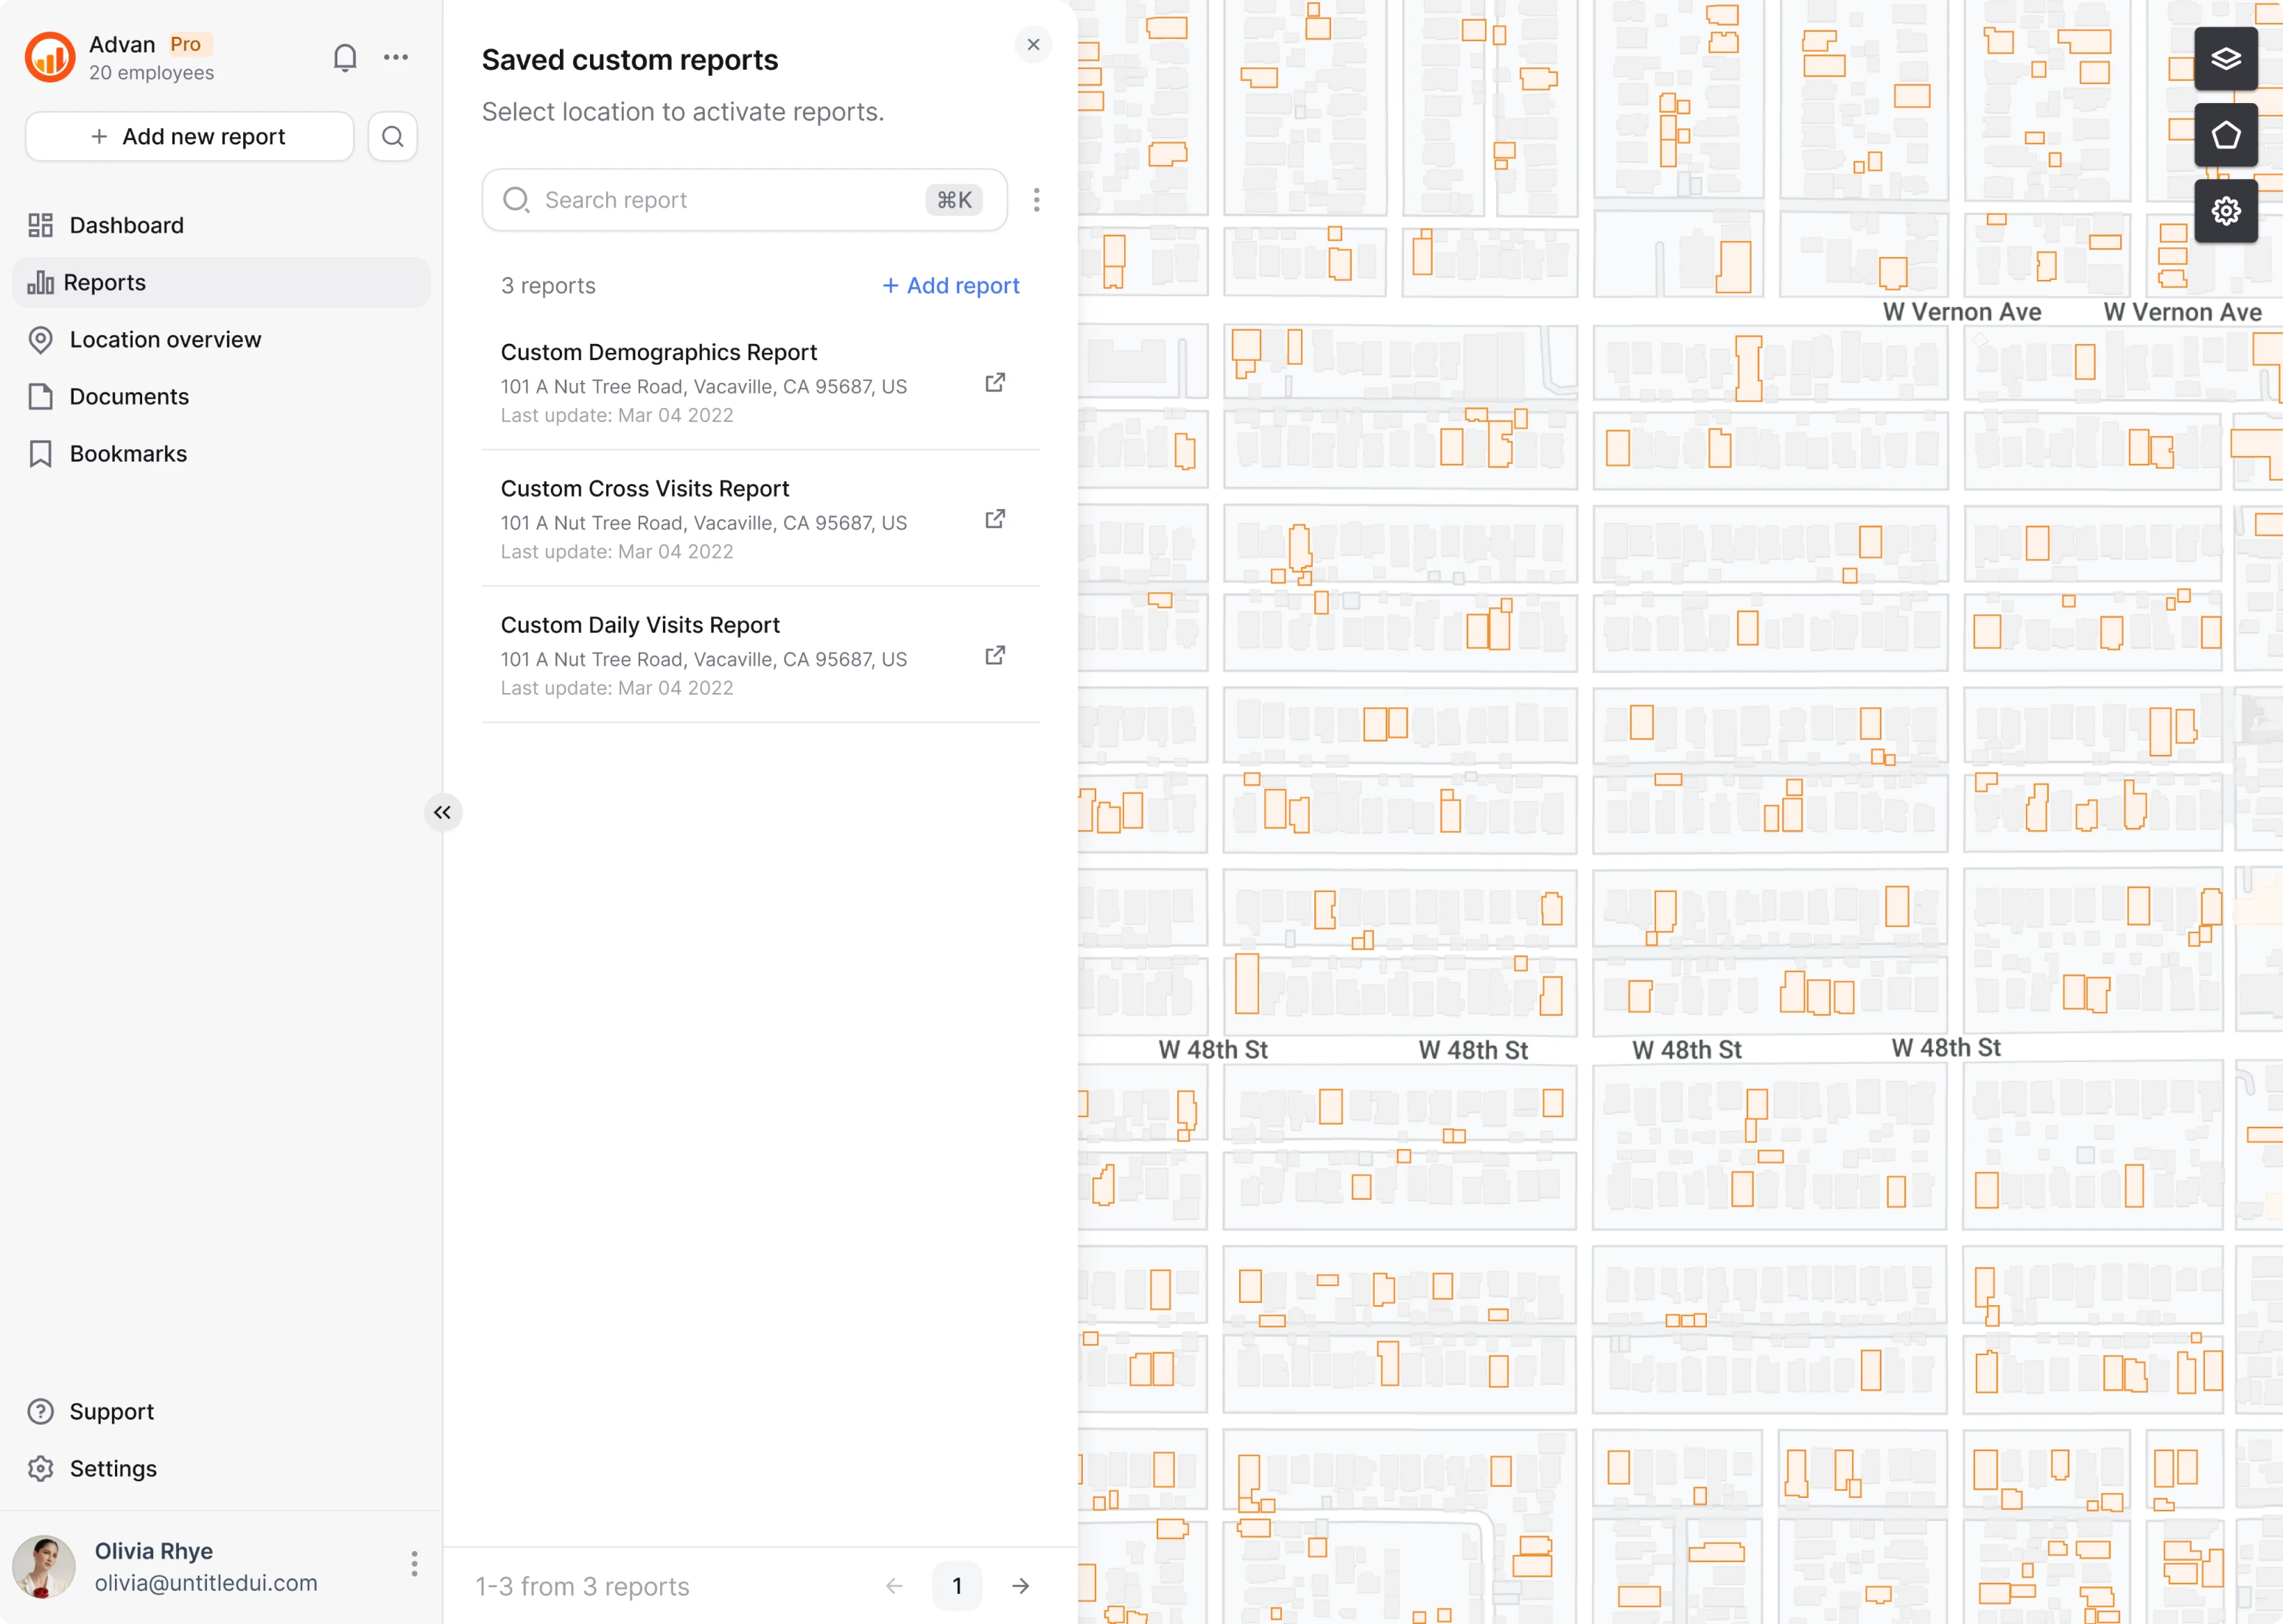The image size is (2283, 1624).
Task: Select the Documents page icon
Action: click(40, 396)
